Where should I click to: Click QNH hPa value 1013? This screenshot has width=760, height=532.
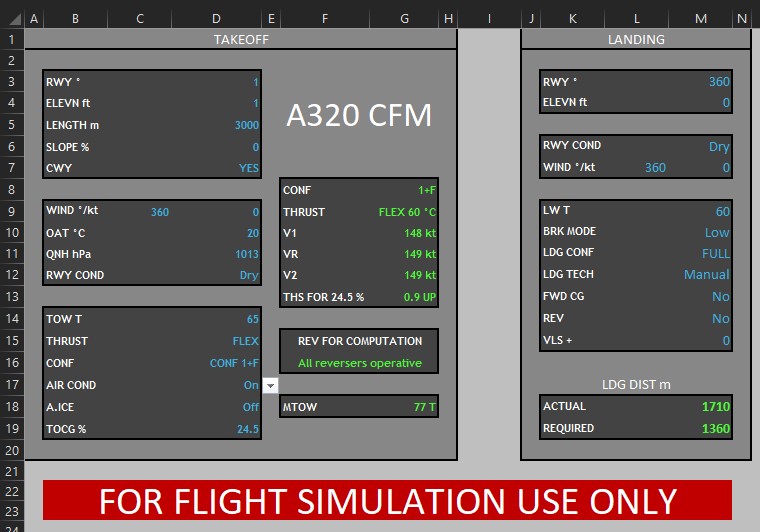point(247,254)
